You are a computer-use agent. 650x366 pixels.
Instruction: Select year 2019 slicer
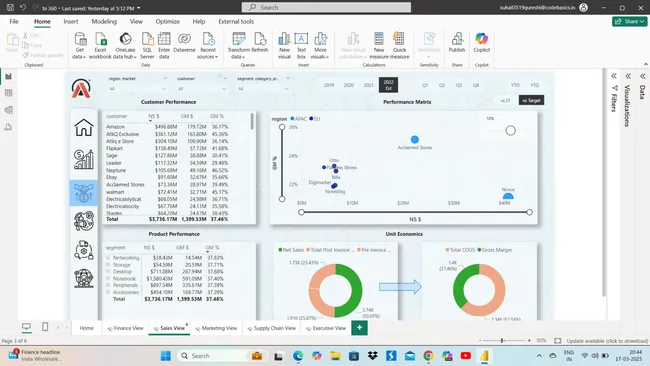point(329,85)
